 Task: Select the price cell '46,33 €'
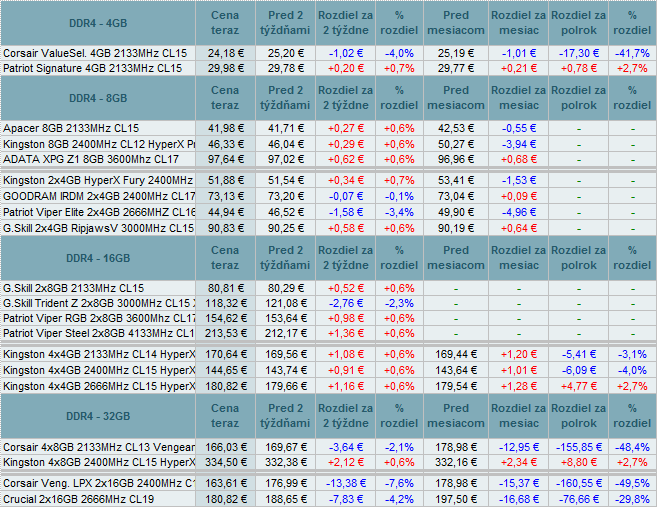226,144
